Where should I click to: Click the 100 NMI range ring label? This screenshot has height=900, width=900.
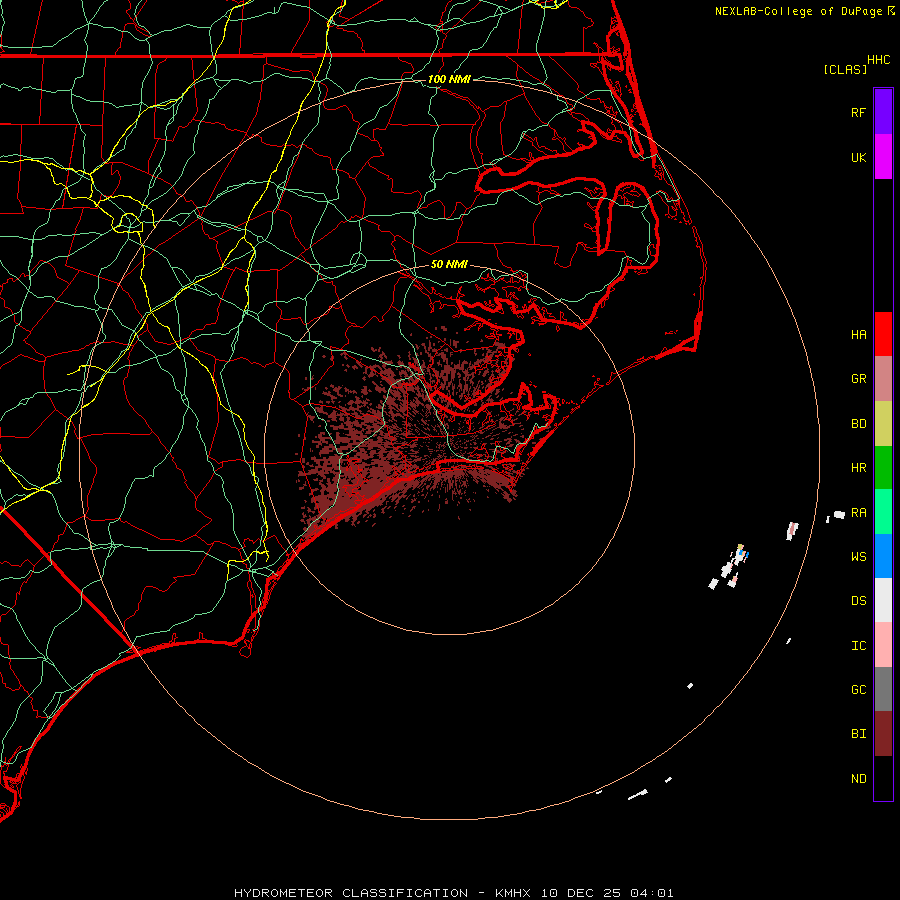(449, 79)
